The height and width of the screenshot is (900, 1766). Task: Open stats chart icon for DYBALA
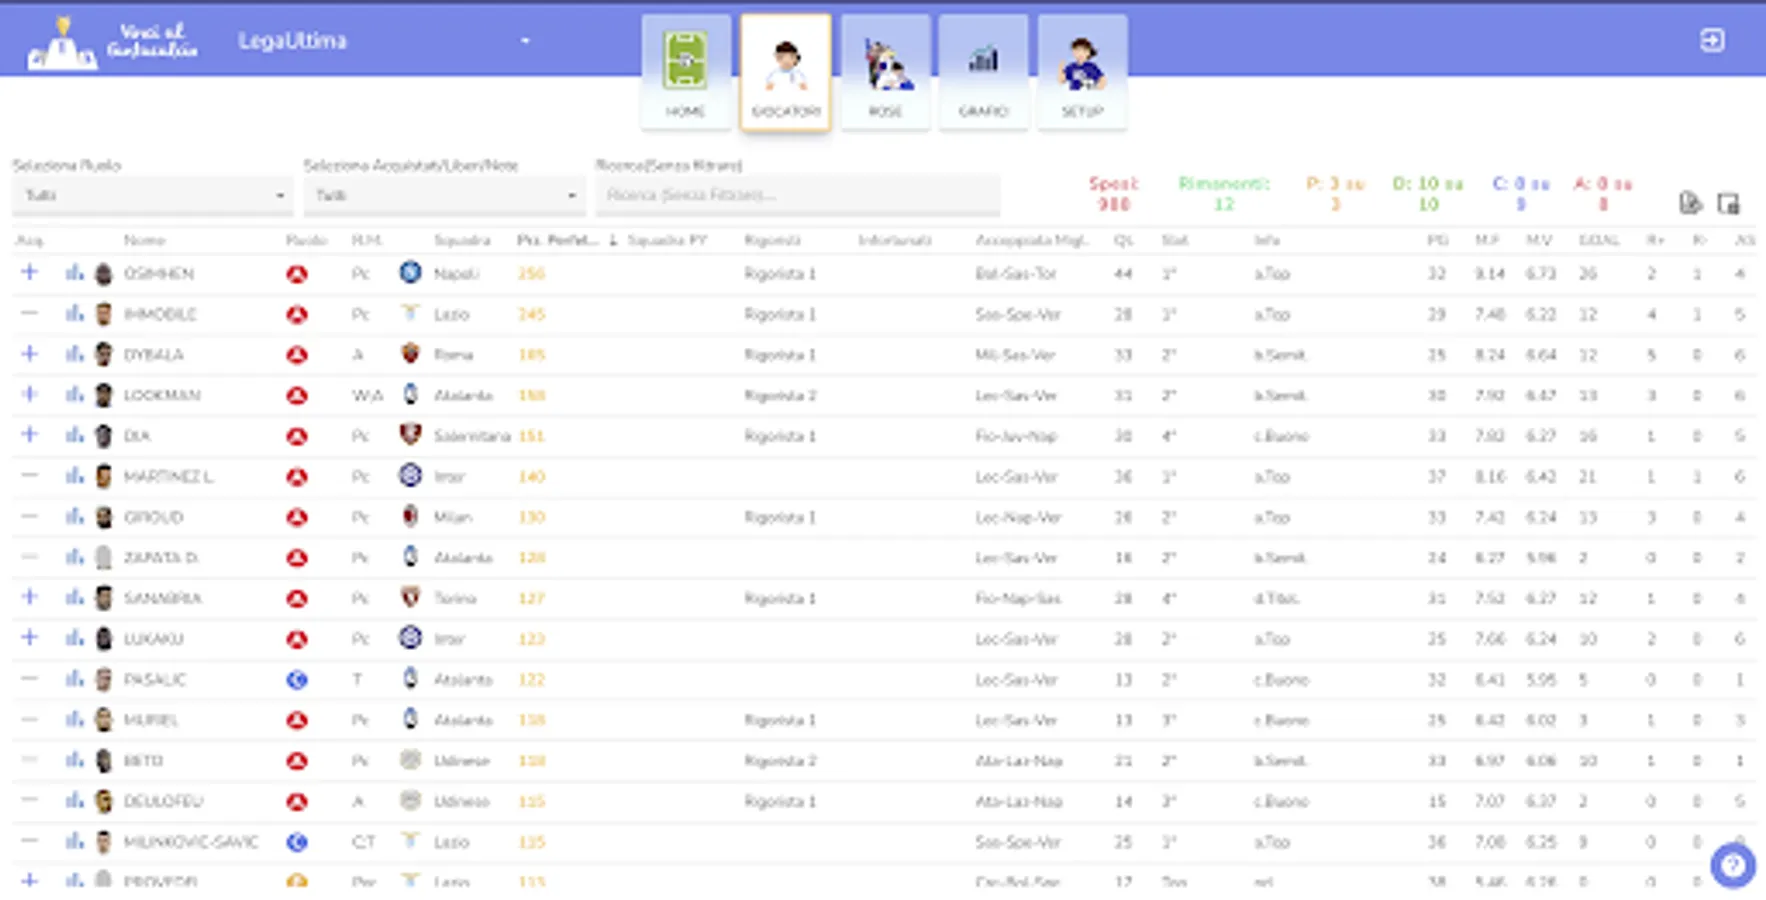pyautogui.click(x=75, y=354)
